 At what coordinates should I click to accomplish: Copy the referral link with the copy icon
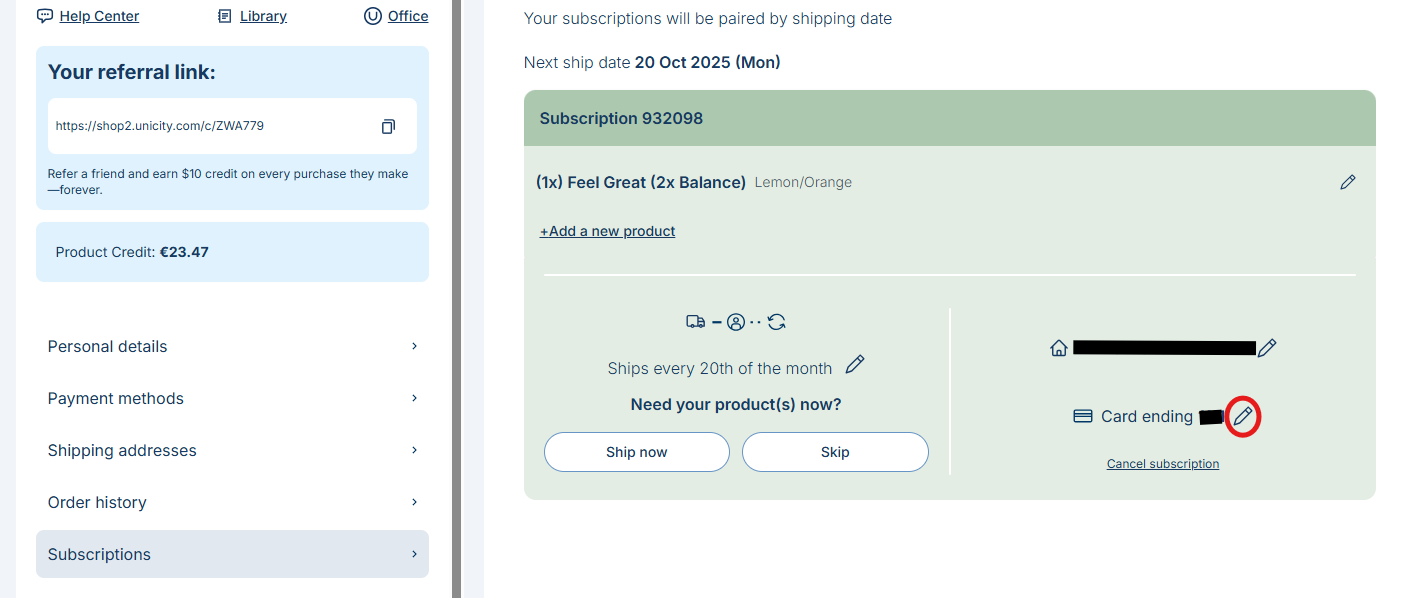coord(388,126)
